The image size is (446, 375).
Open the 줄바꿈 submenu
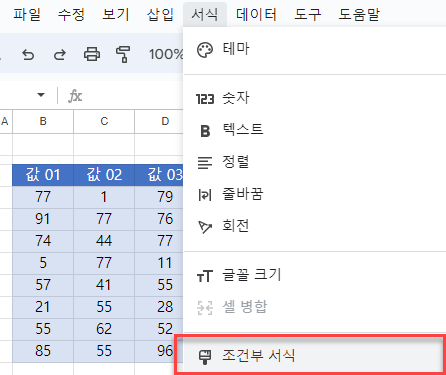315,195
